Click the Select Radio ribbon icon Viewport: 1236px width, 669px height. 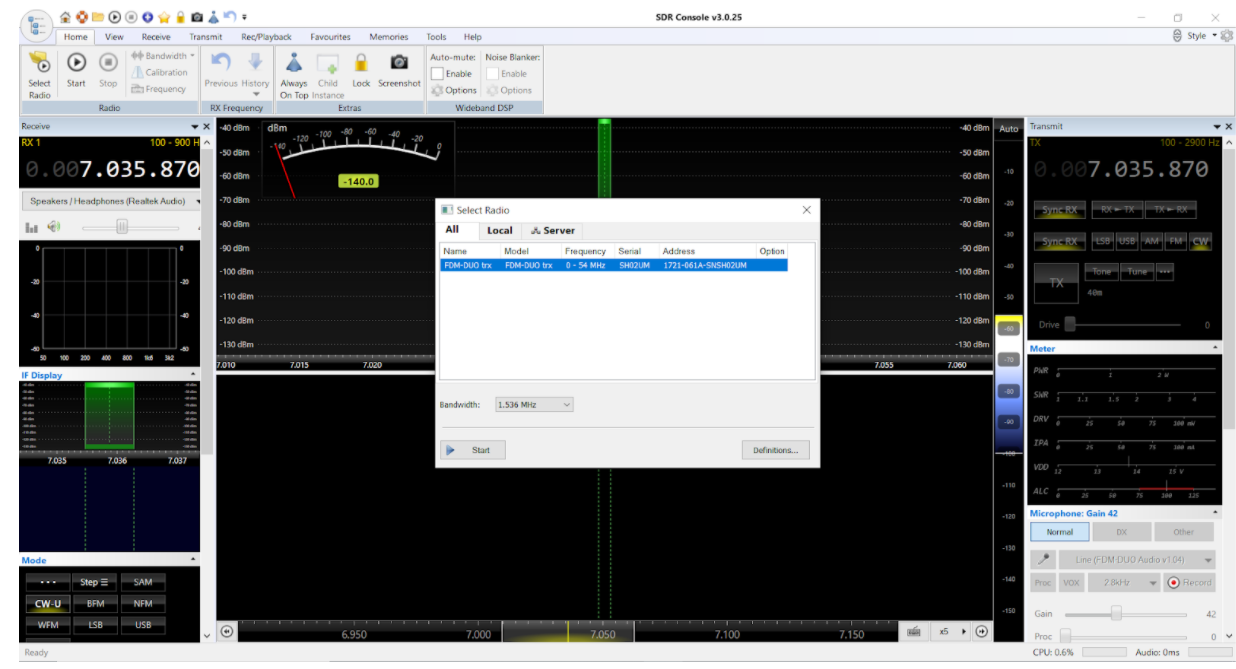coord(39,64)
